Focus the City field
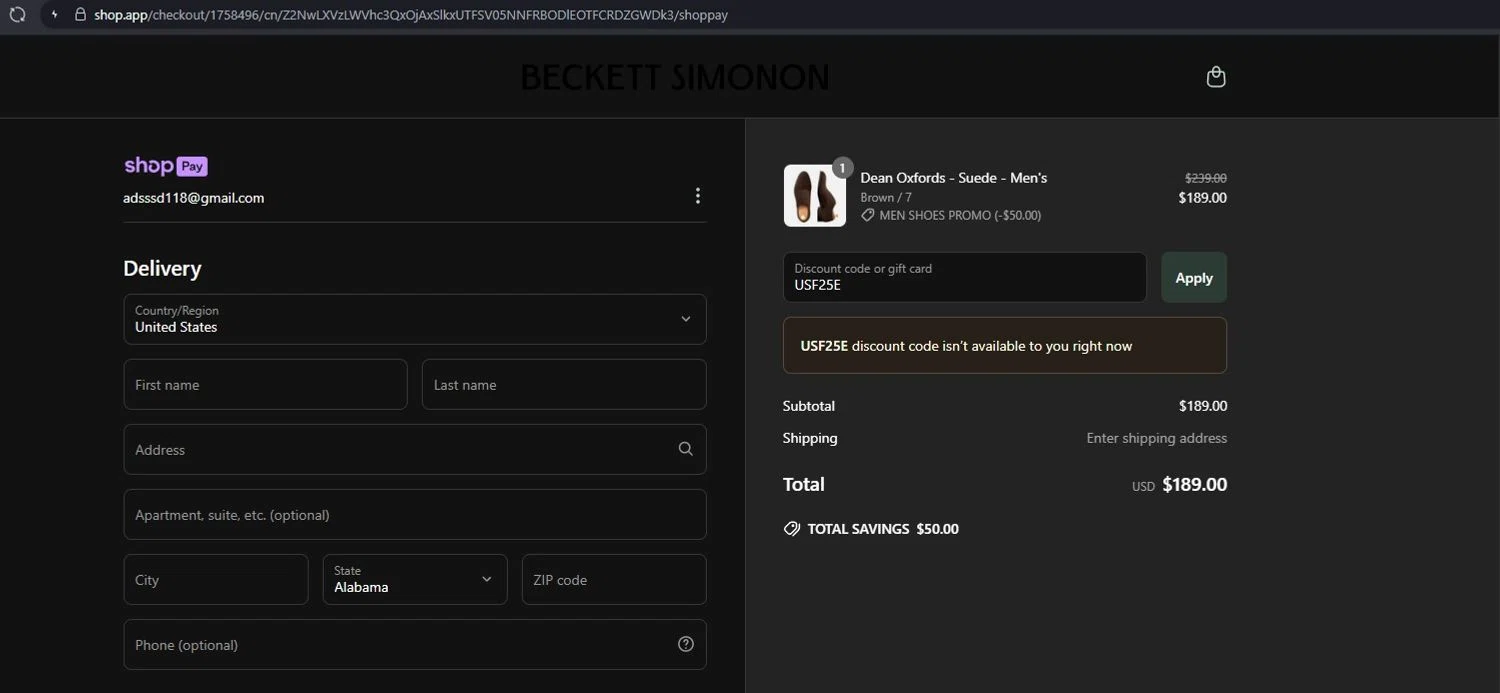 [216, 580]
